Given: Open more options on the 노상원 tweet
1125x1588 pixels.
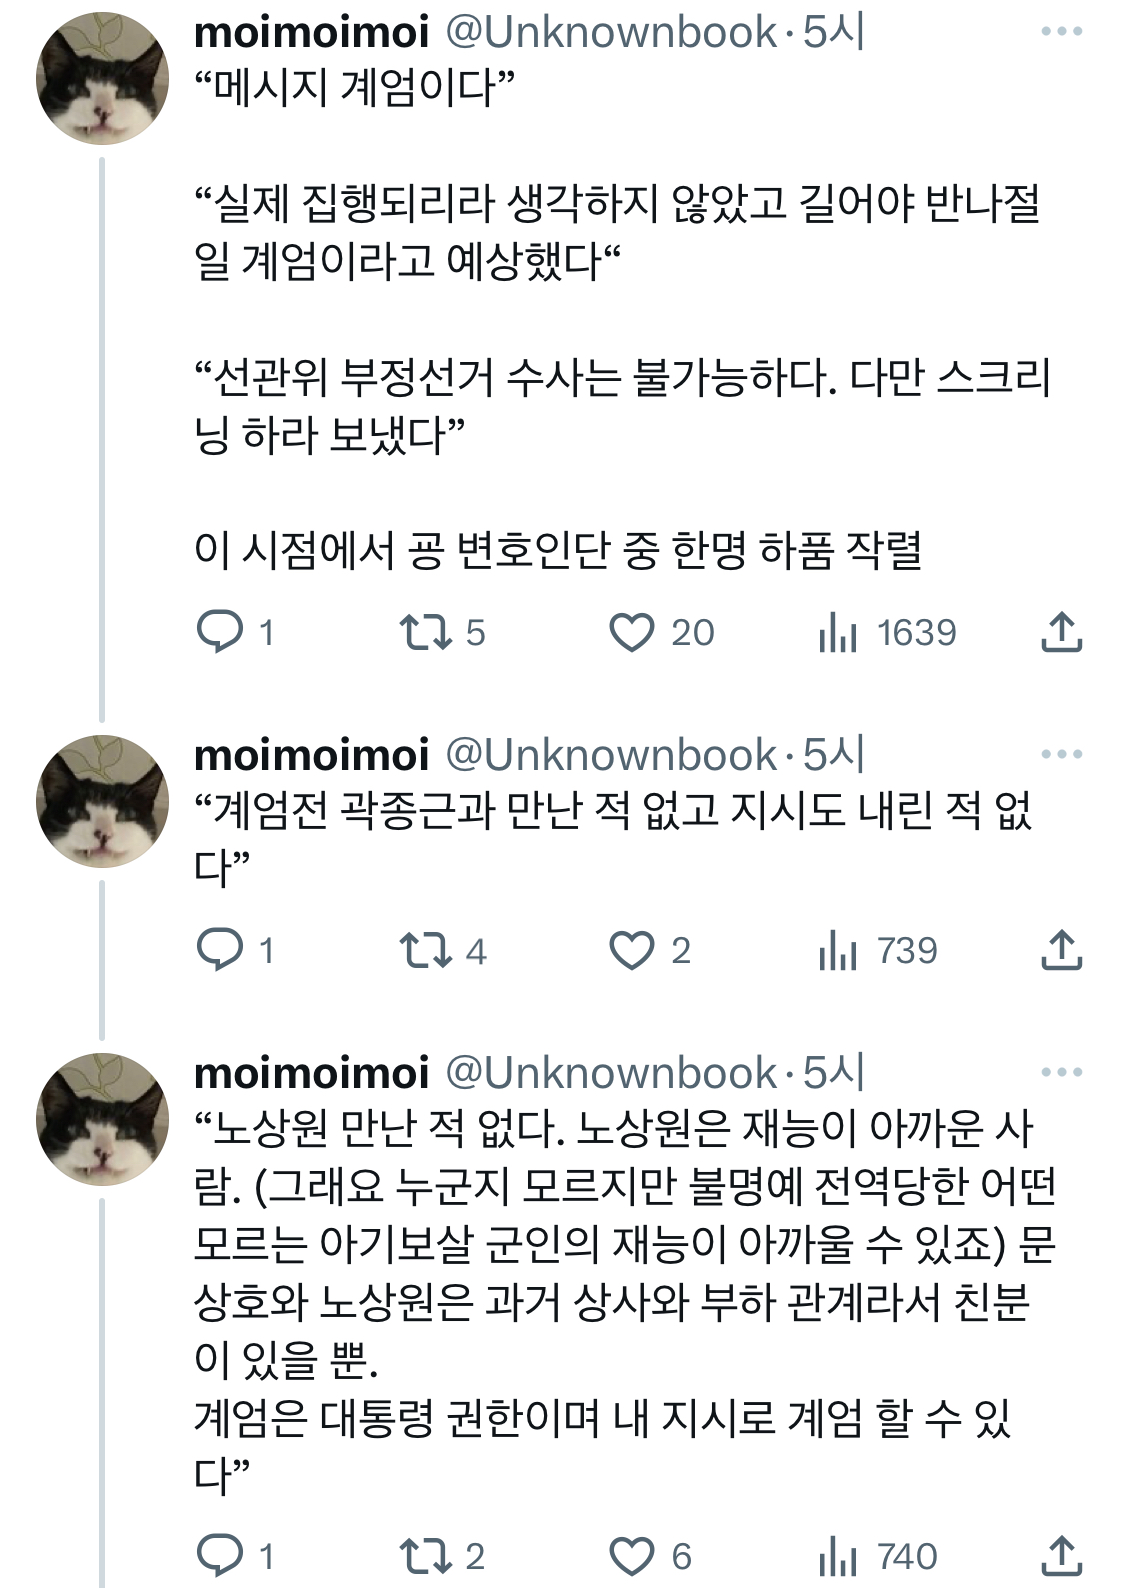Looking at the screenshot, I should 1061,1073.
